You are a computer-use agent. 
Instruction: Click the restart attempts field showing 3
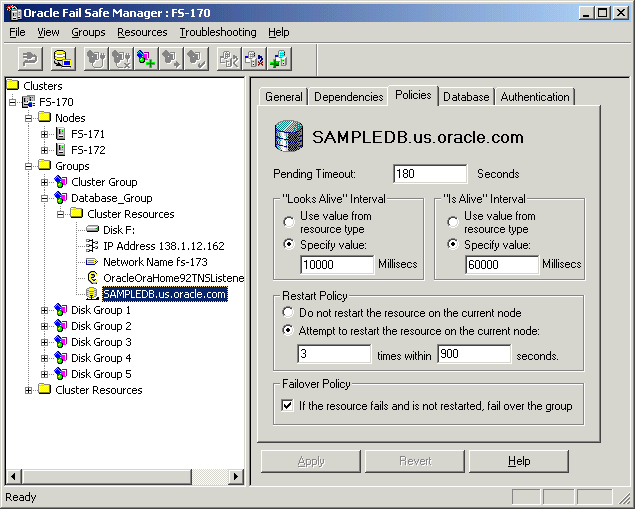[334, 354]
